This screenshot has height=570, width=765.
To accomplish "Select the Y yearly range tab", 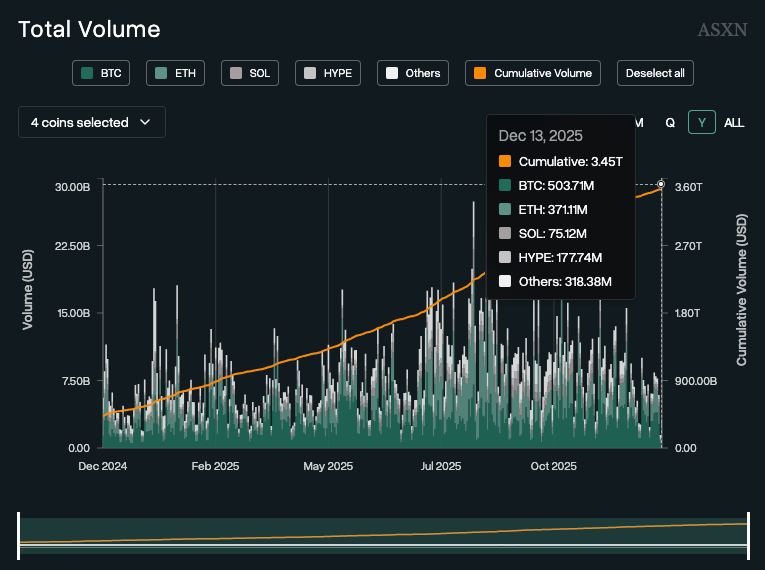I will 702,122.
